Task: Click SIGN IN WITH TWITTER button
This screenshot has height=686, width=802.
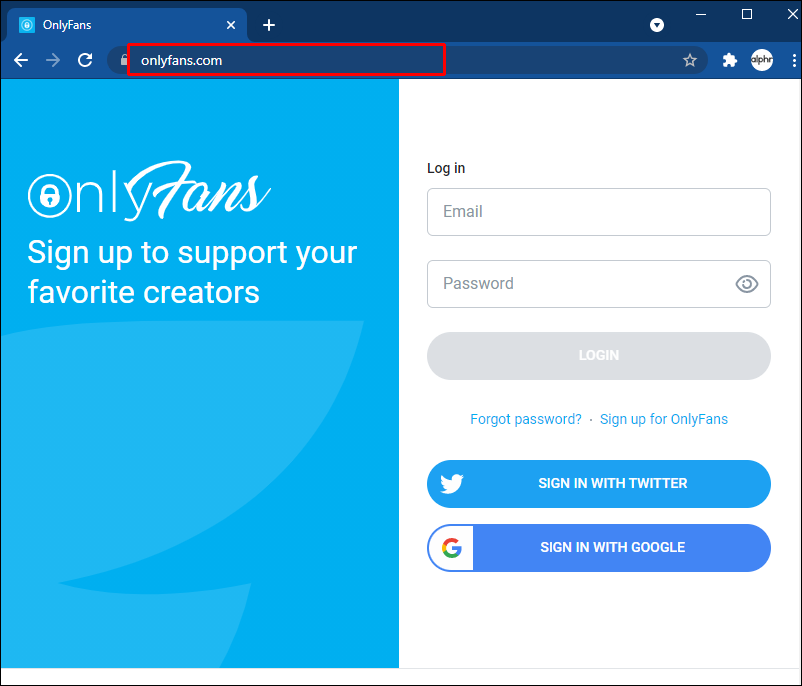Action: (598, 484)
